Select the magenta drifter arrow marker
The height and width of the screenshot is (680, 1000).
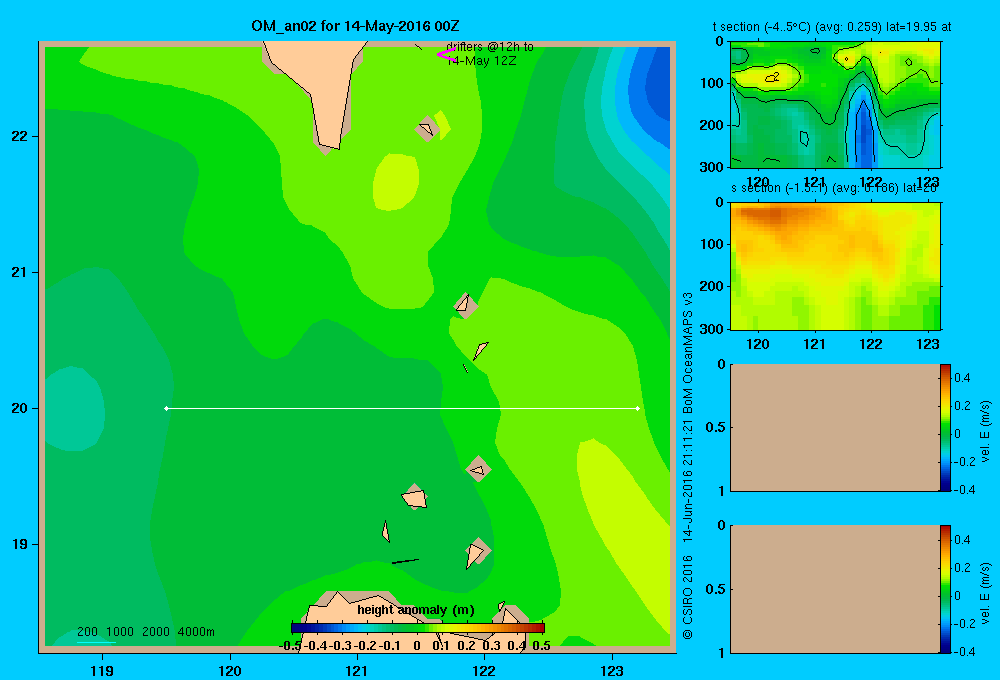445,54
